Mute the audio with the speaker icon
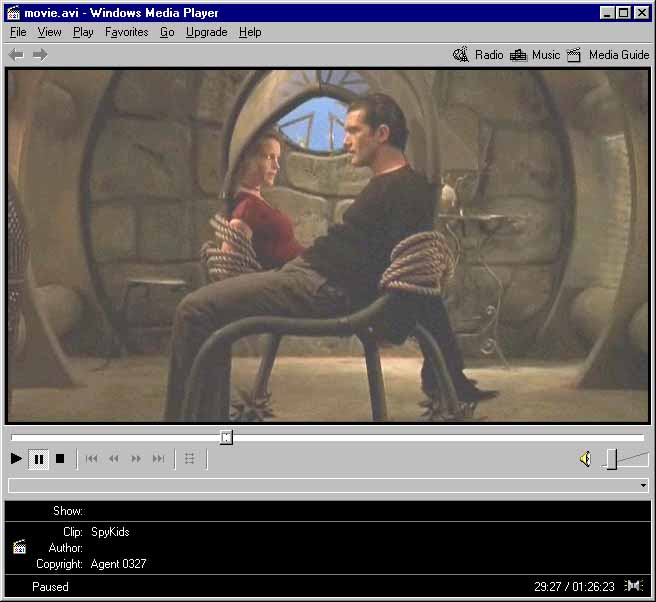656x602 pixels. tap(585, 459)
